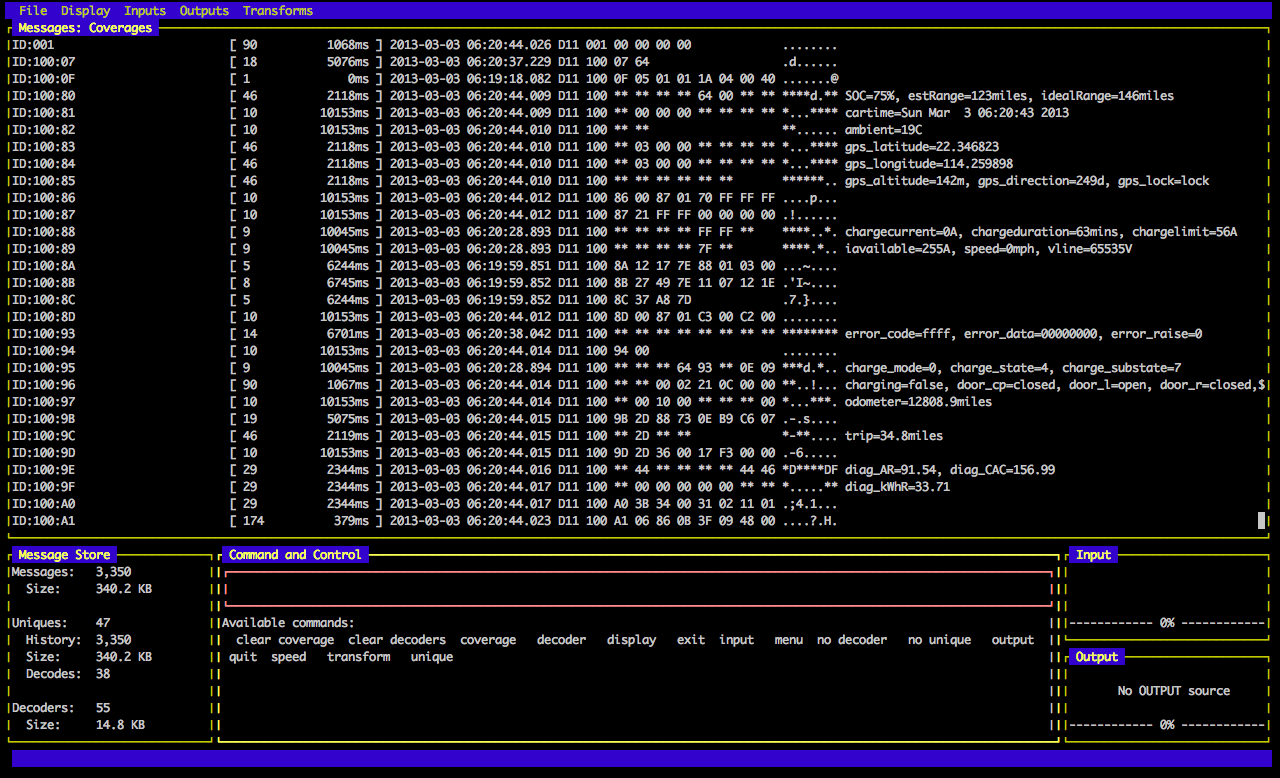Click the Output panel 0% progress bar
The width and height of the screenshot is (1280, 778).
coord(1166,725)
